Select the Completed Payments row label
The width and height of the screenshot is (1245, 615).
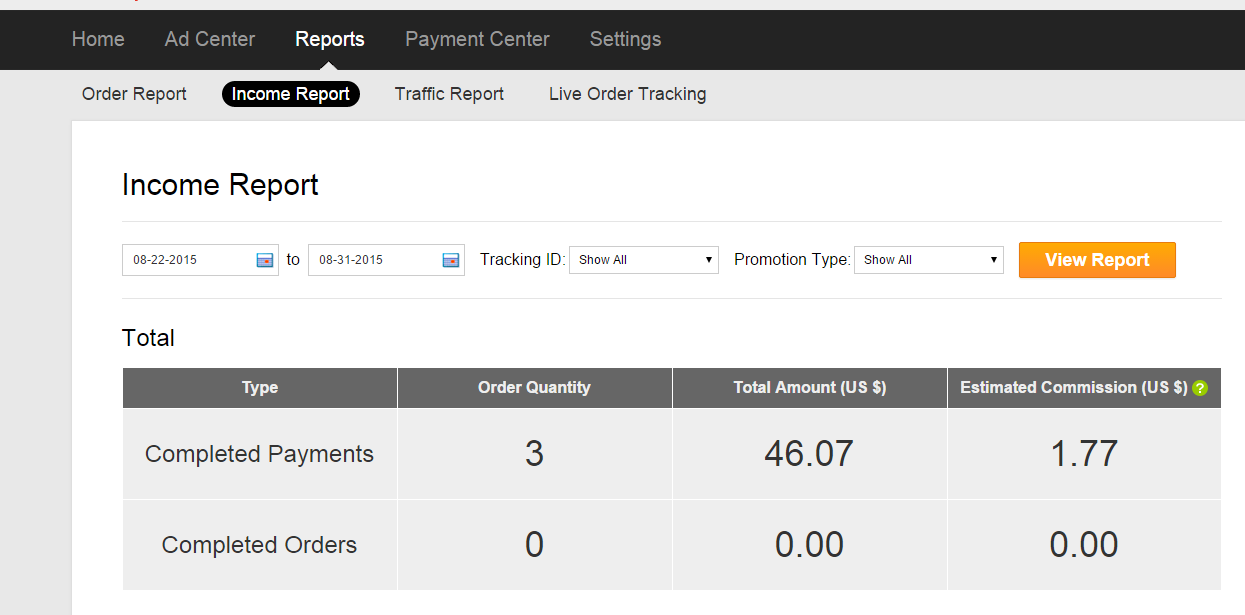tap(260, 454)
